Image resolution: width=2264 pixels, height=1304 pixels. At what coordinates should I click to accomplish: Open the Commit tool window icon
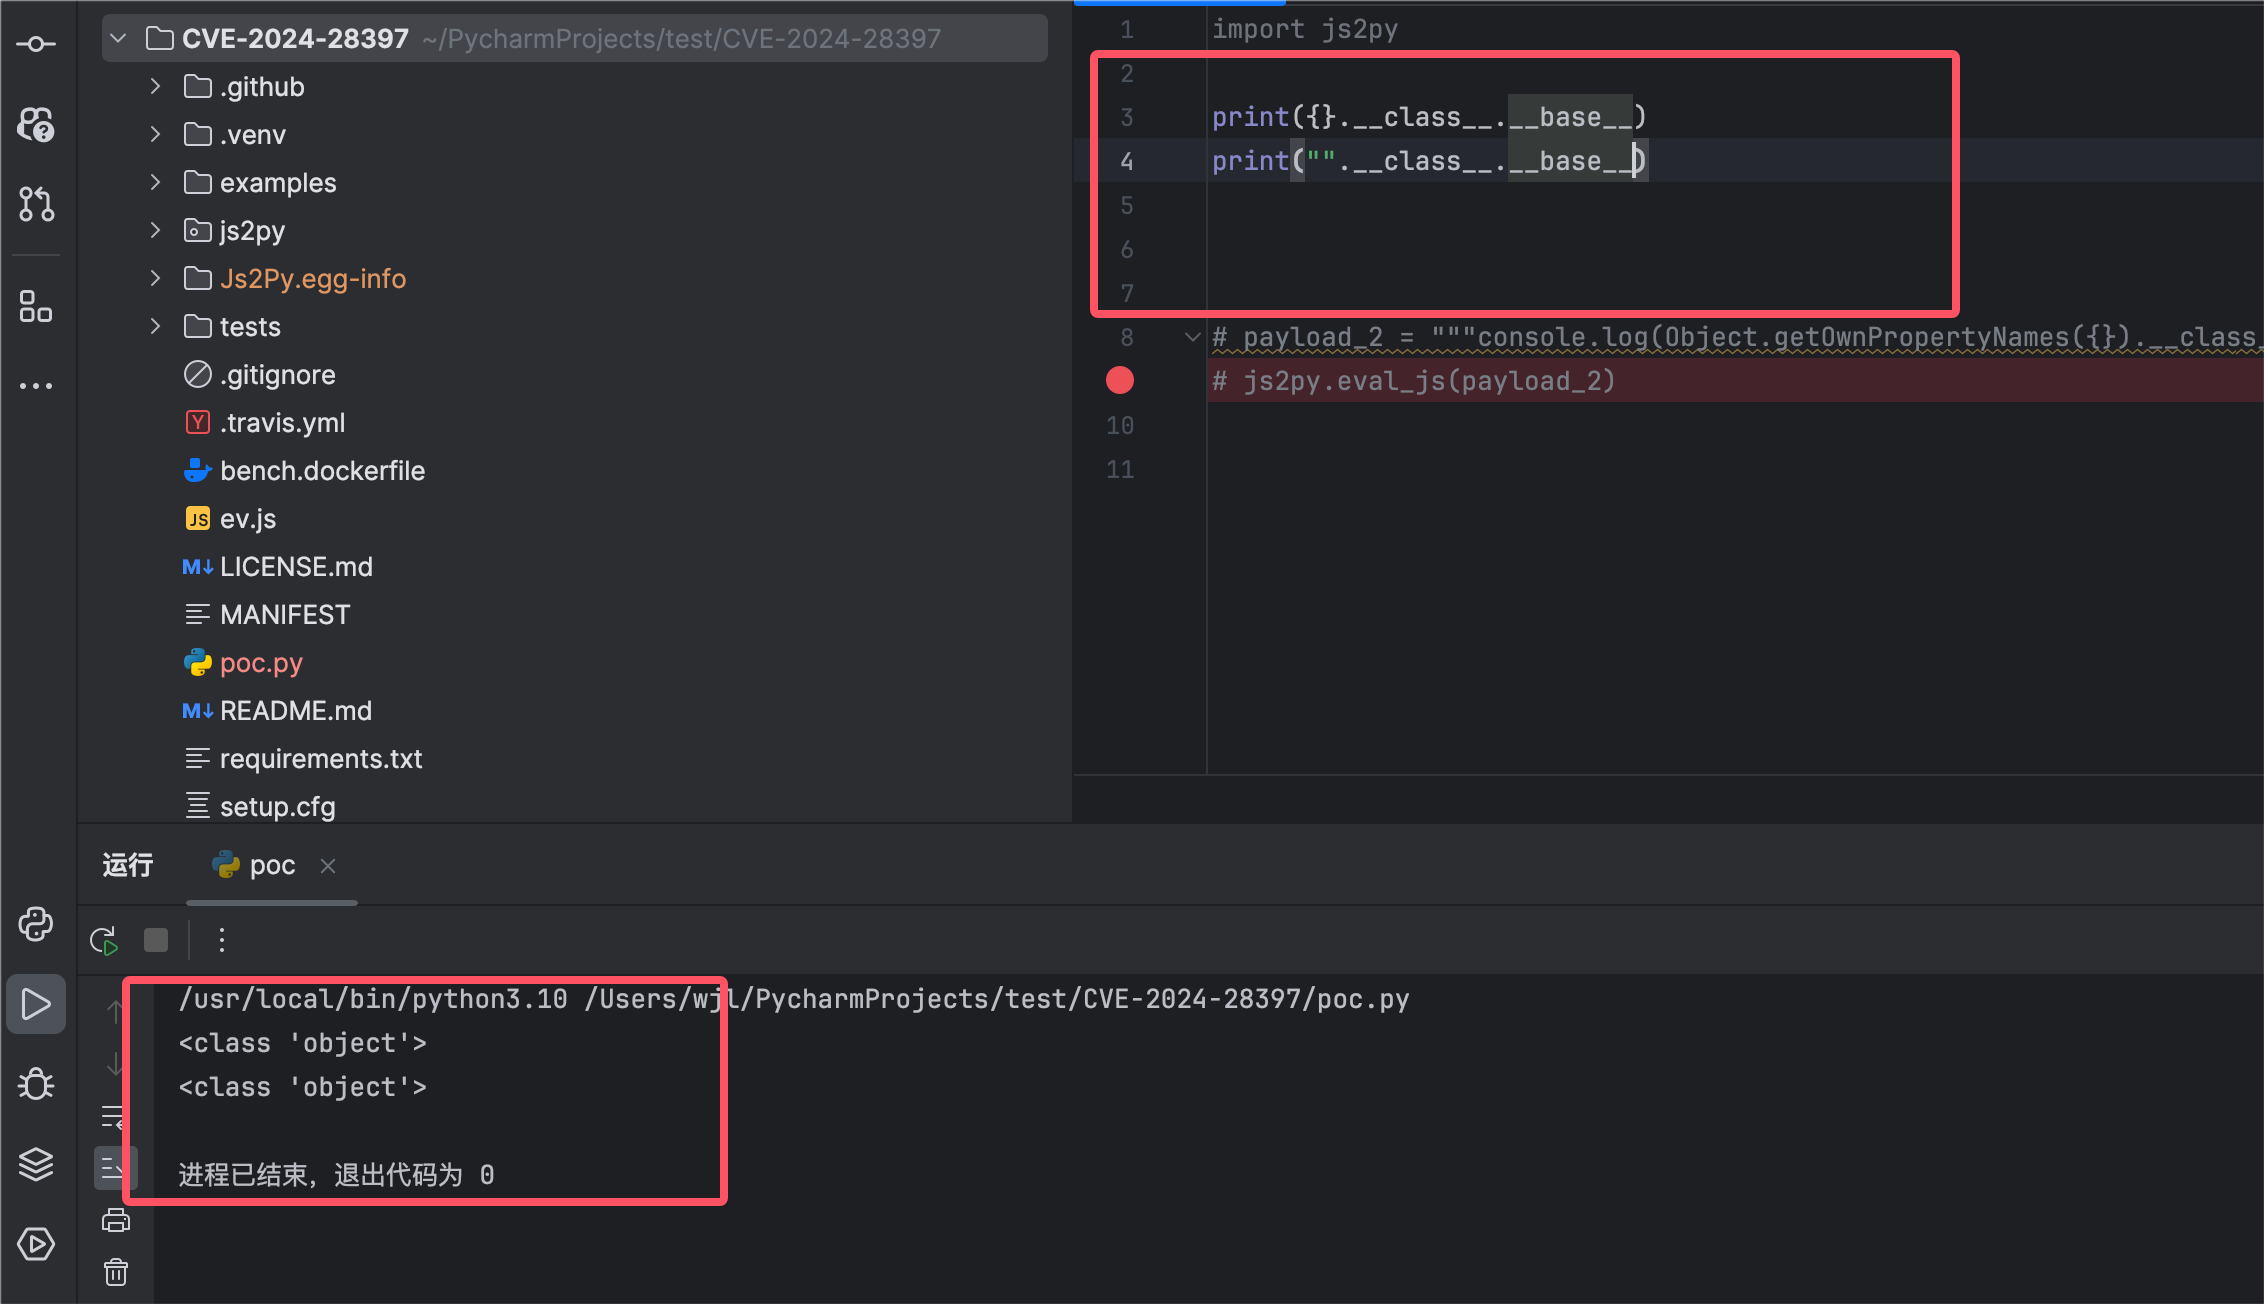pos(36,44)
